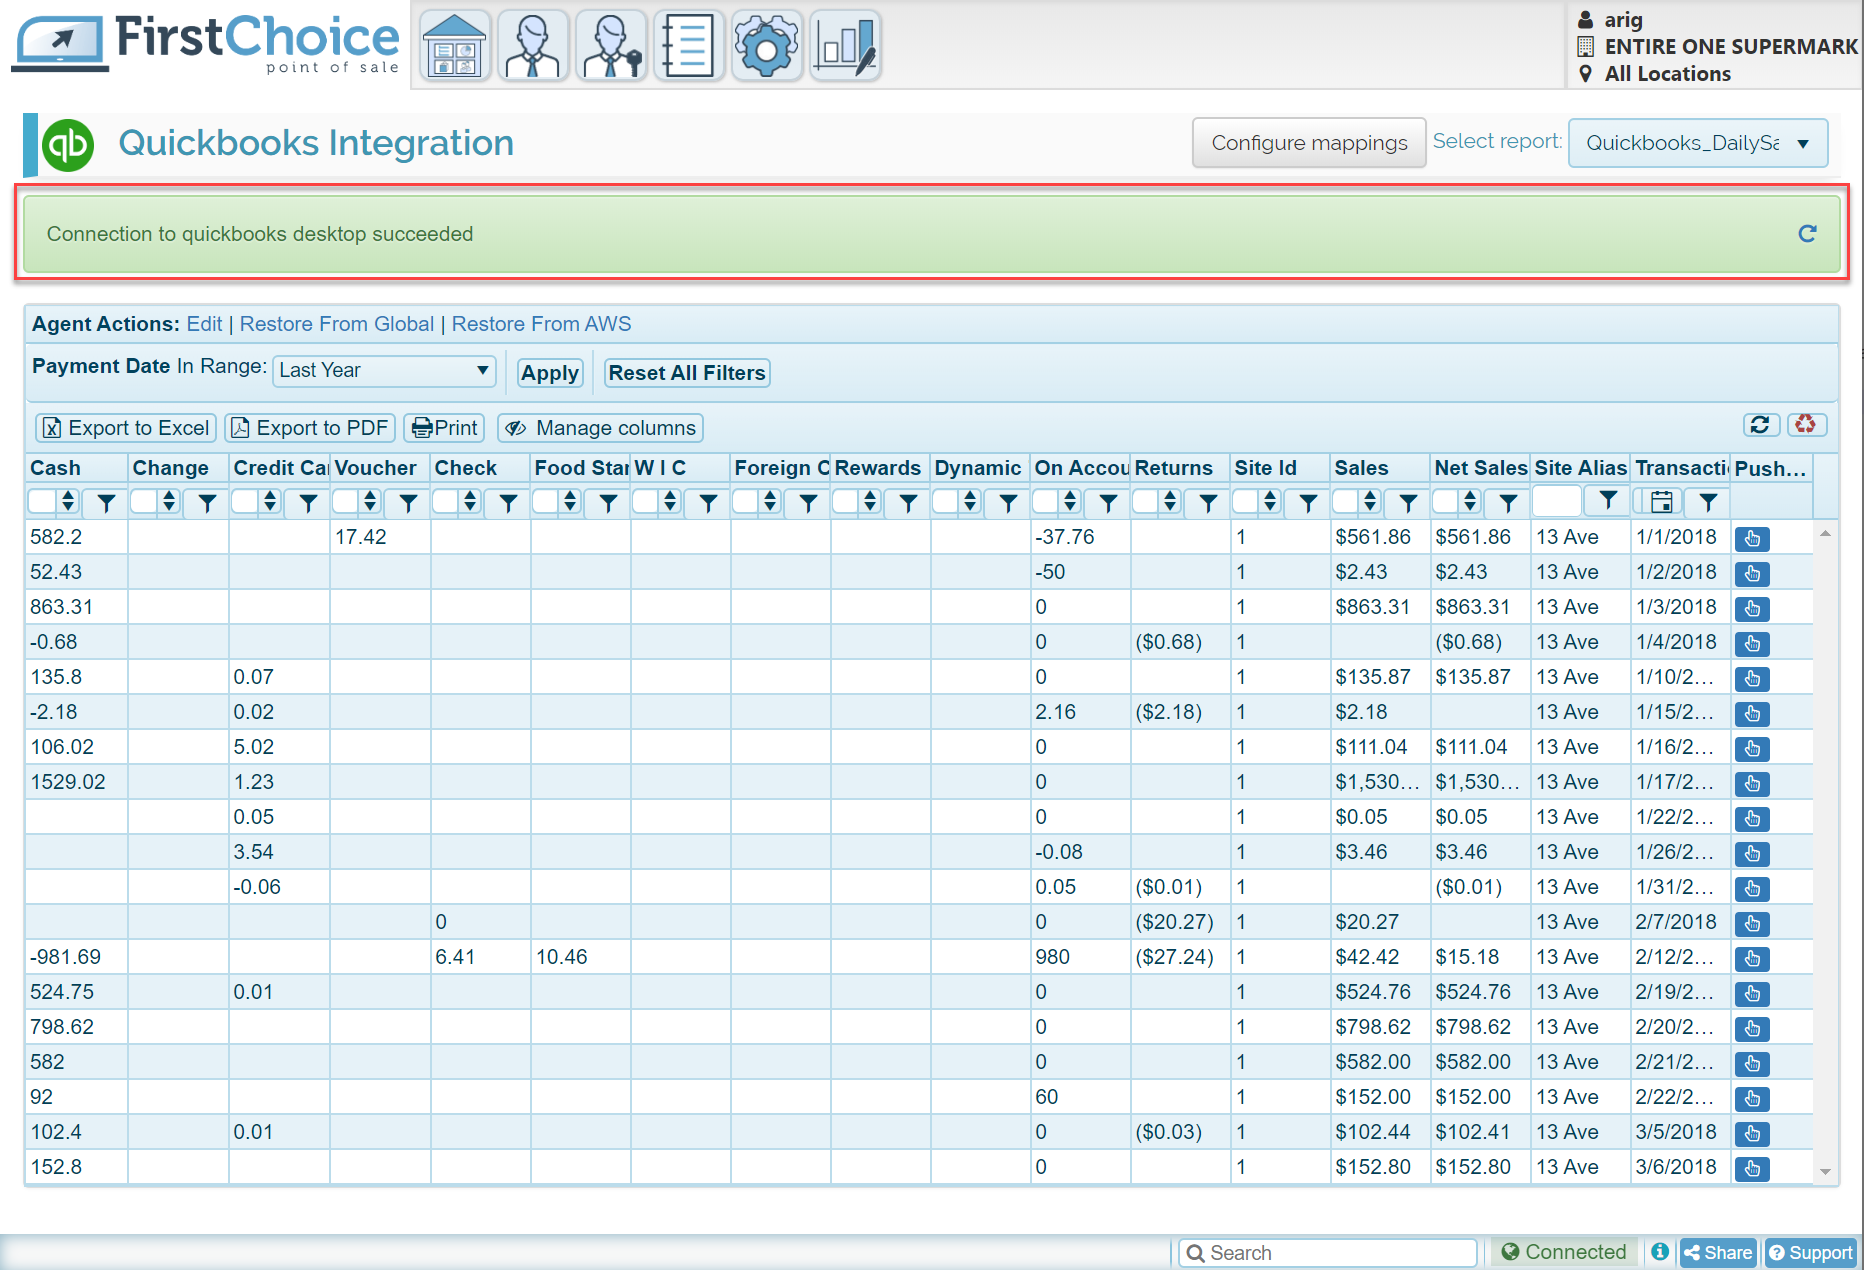The height and width of the screenshot is (1270, 1864).
Task: Export the grid to PDF
Action: [310, 428]
